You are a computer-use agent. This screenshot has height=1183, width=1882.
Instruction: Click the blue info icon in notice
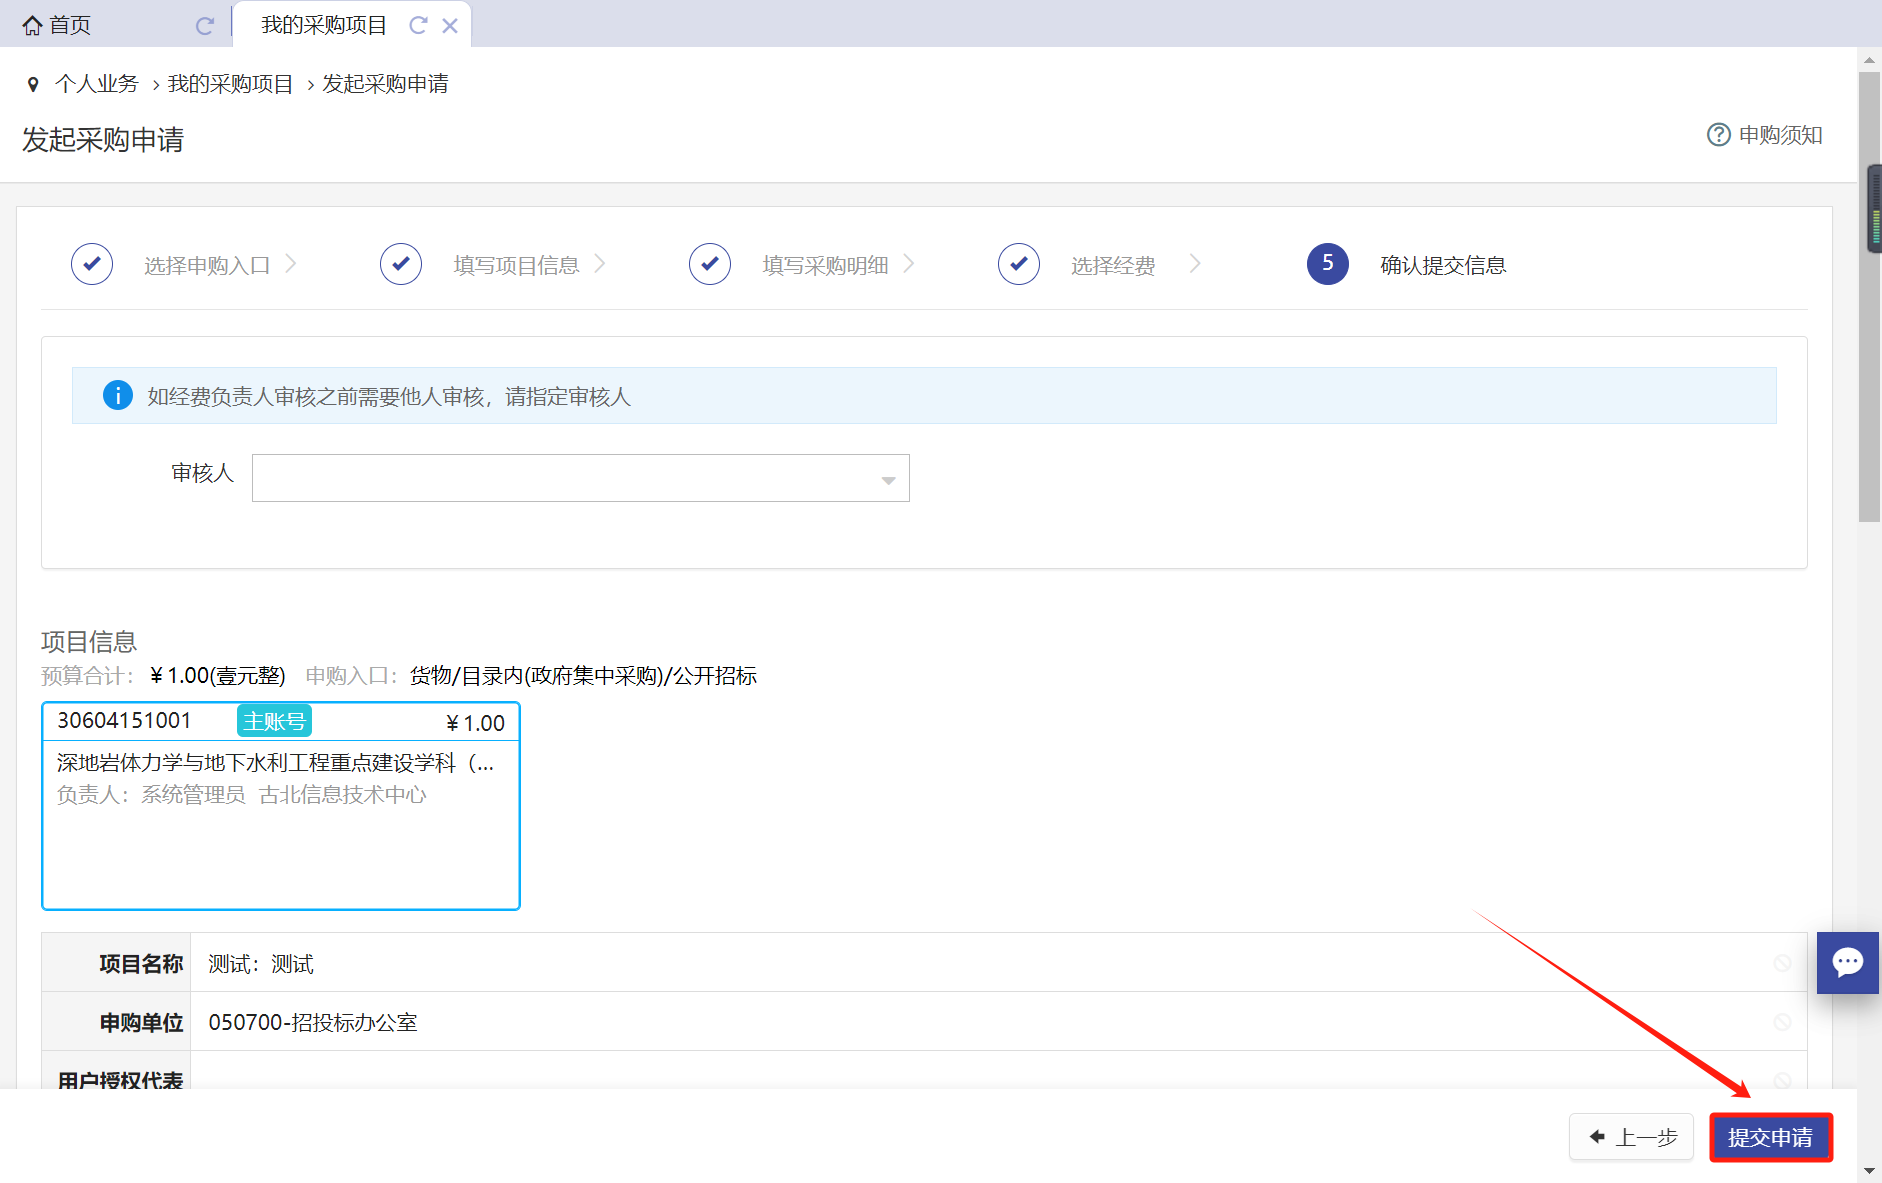pos(118,396)
